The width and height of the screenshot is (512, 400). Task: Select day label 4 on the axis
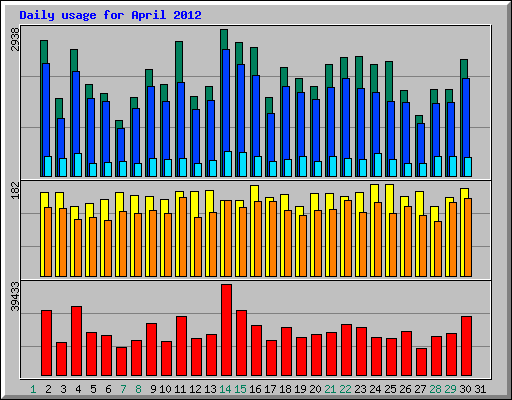[78, 389]
